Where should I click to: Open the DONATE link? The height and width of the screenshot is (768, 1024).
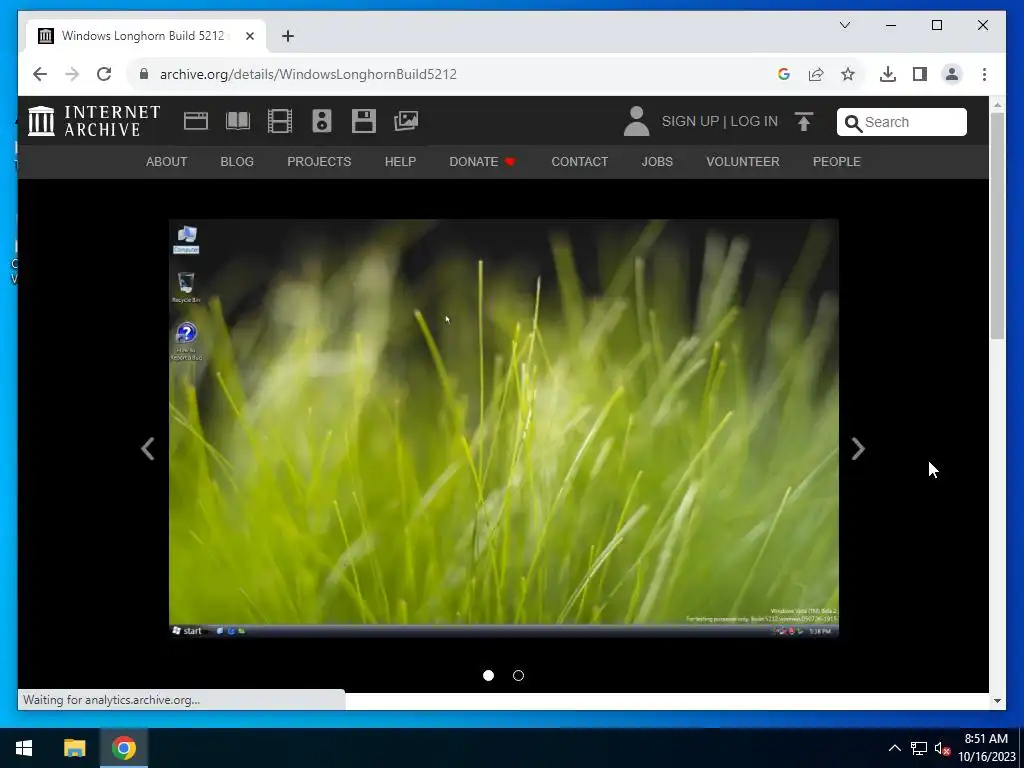[482, 162]
